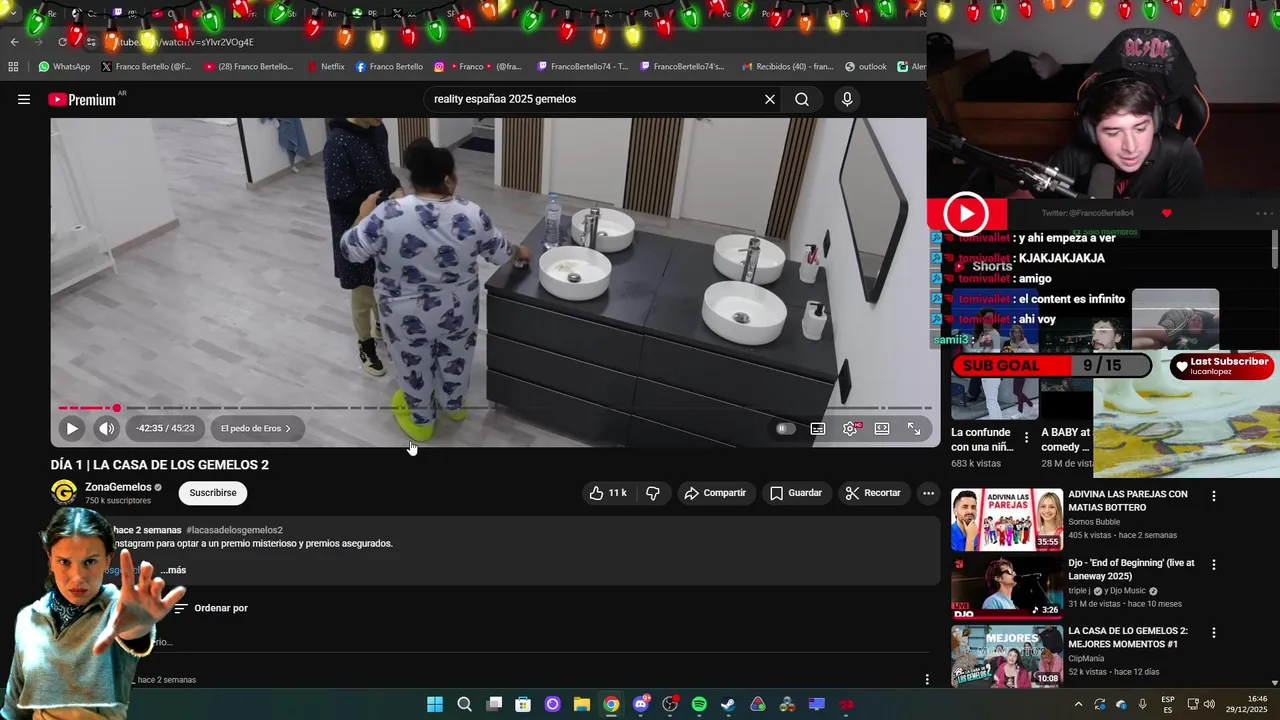Image resolution: width=1280 pixels, height=720 pixels.
Task: Open Windows taskbar search
Action: [464, 704]
